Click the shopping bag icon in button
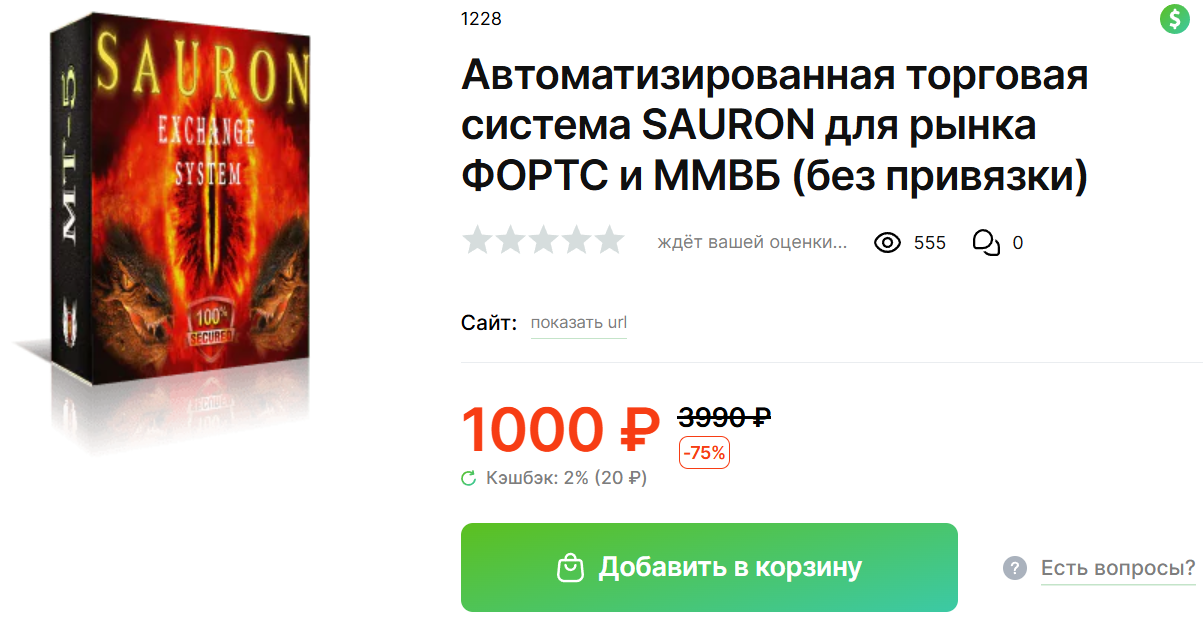 pos(570,568)
